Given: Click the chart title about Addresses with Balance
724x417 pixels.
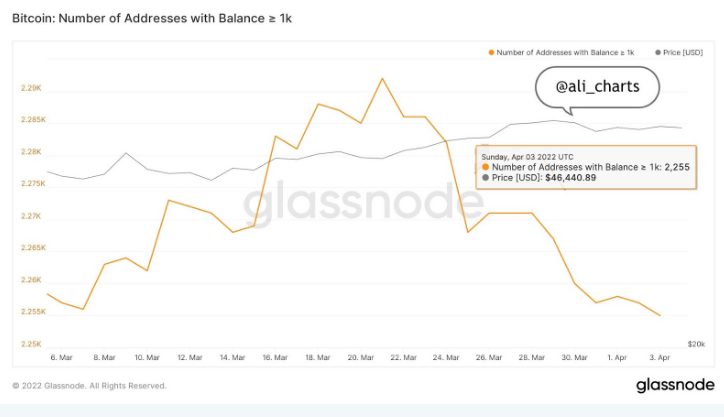Looking at the screenshot, I should [152, 18].
